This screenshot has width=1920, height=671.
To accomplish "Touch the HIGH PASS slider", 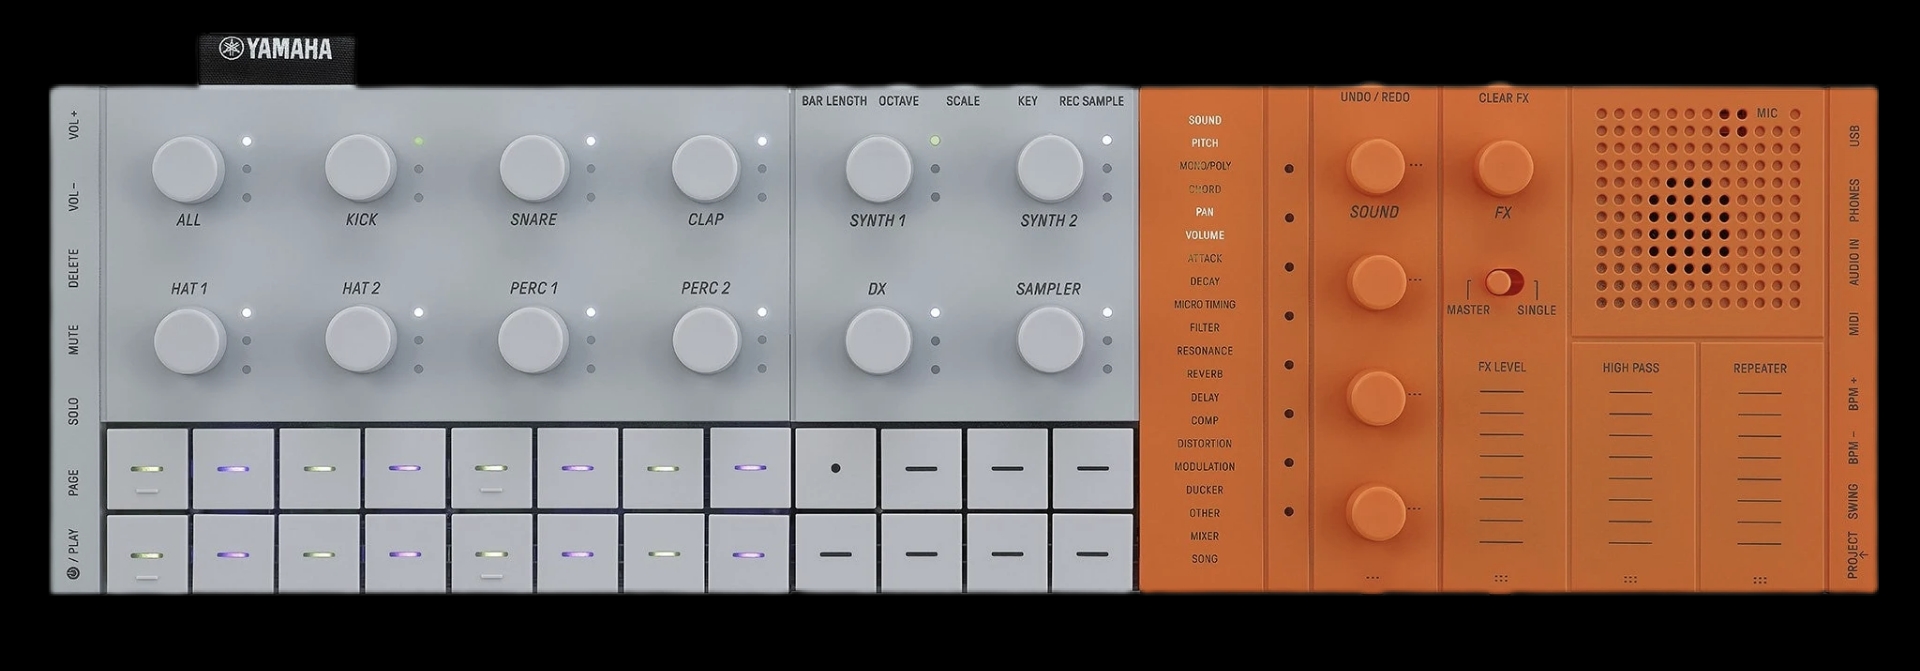I will pyautogui.click(x=1631, y=466).
